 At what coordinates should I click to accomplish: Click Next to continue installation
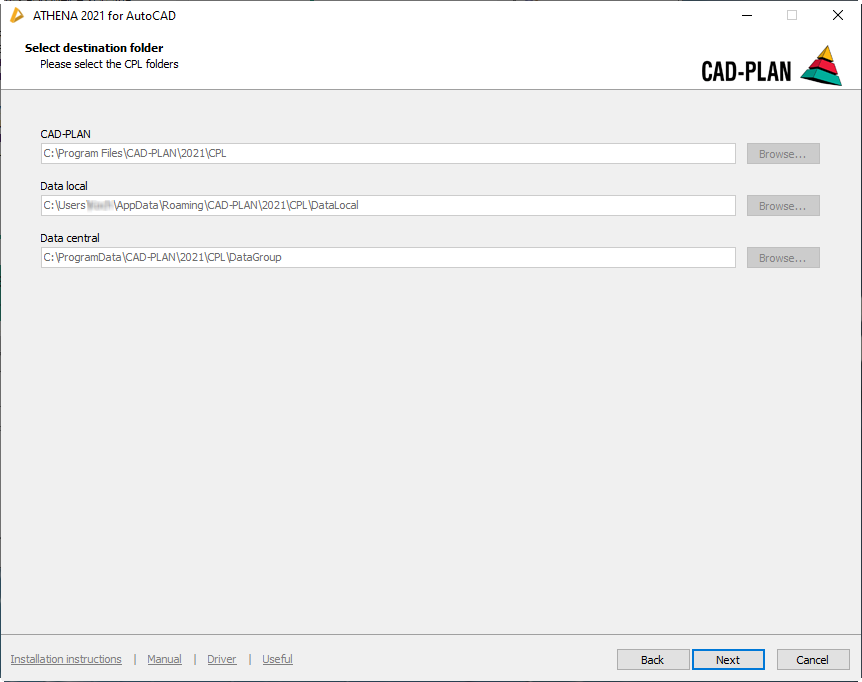pyautogui.click(x=728, y=660)
